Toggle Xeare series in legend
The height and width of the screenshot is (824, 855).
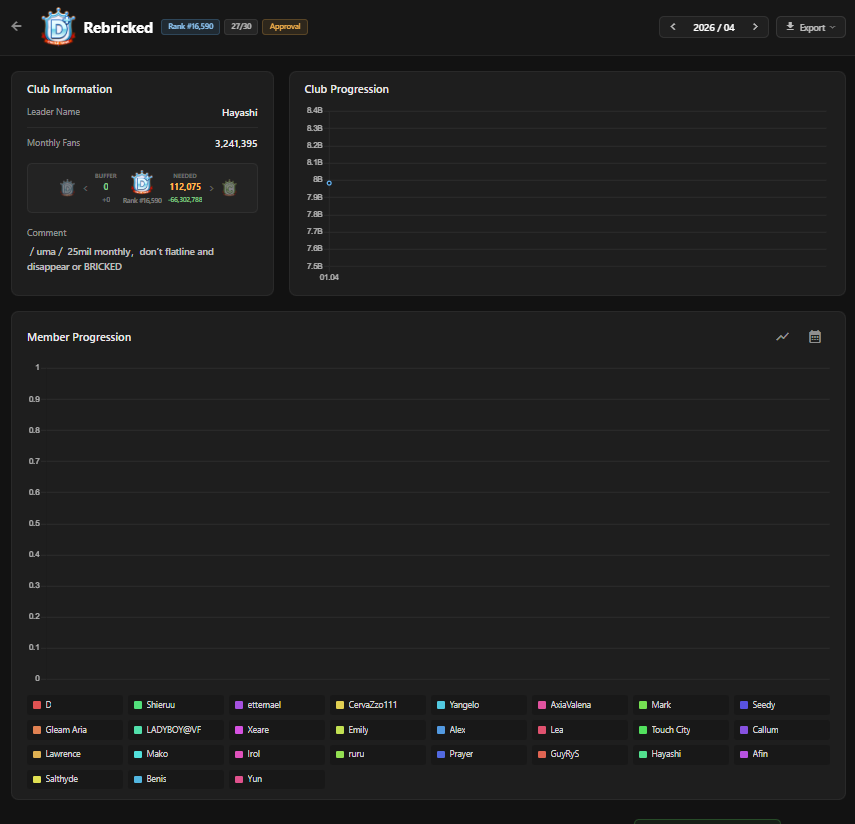coord(276,730)
